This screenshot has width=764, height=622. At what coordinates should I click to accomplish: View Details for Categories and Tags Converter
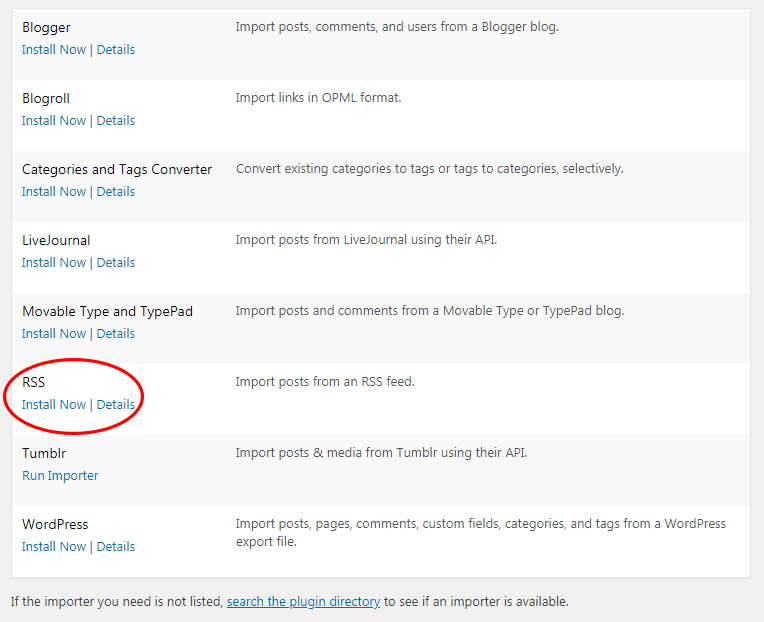(x=115, y=192)
